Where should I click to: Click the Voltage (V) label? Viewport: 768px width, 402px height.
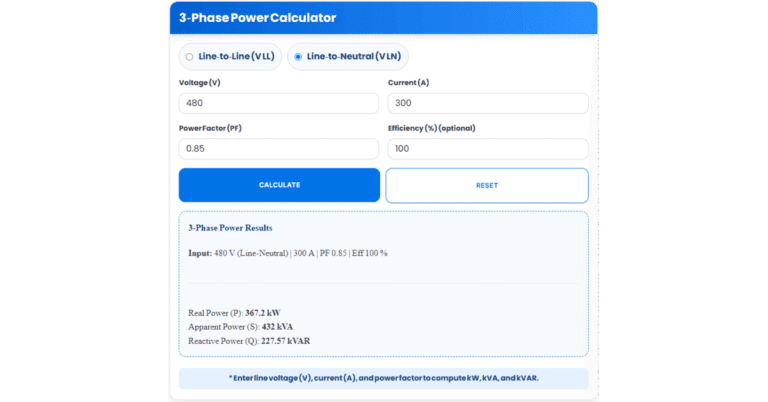[x=199, y=83]
